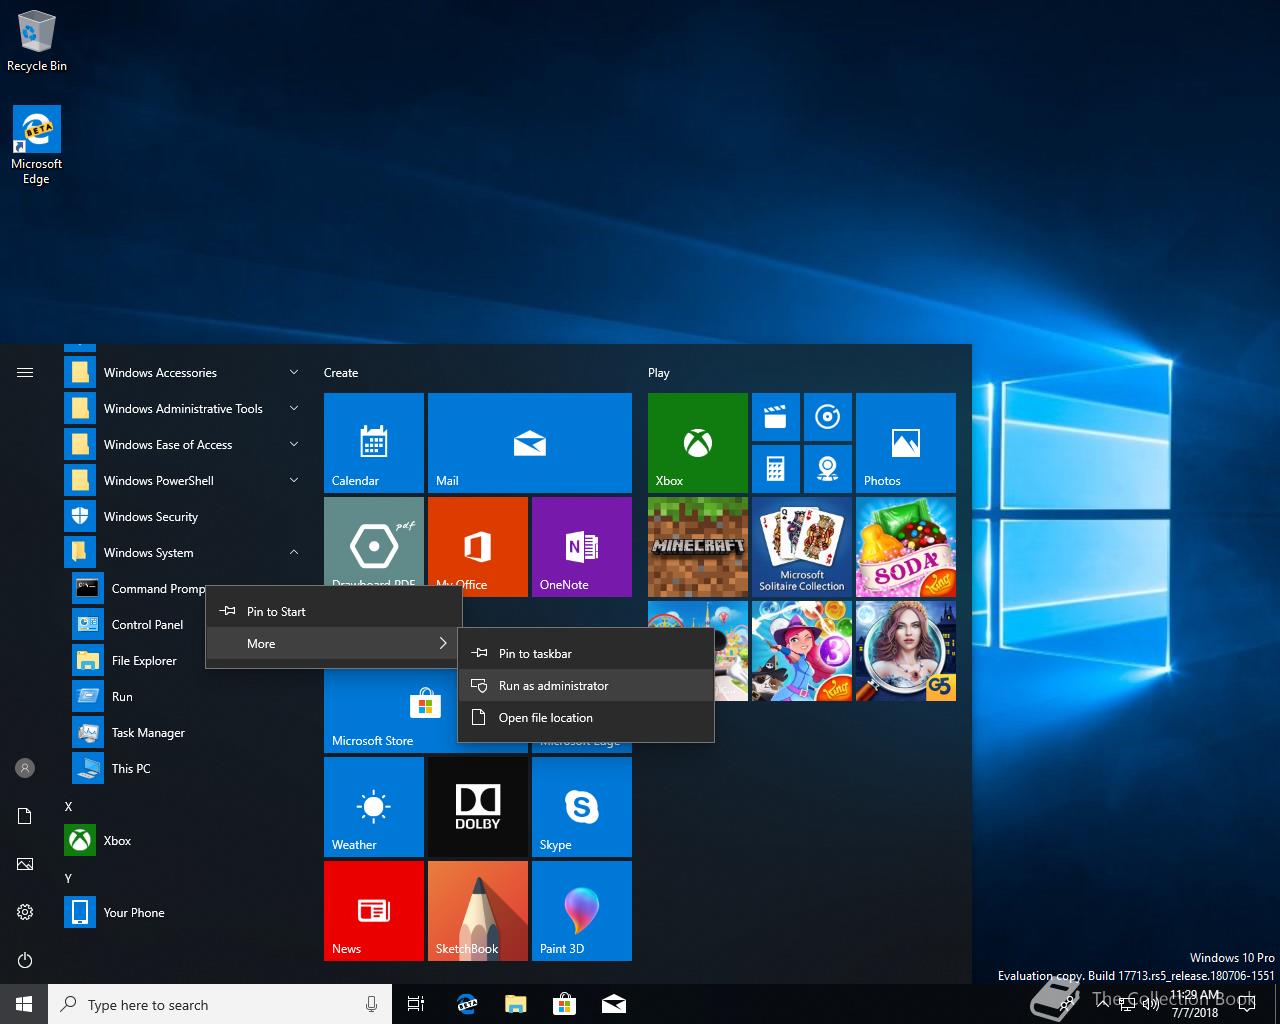Launch Task Manager from app list
Viewport: 1280px width, 1024px height.
186,732
